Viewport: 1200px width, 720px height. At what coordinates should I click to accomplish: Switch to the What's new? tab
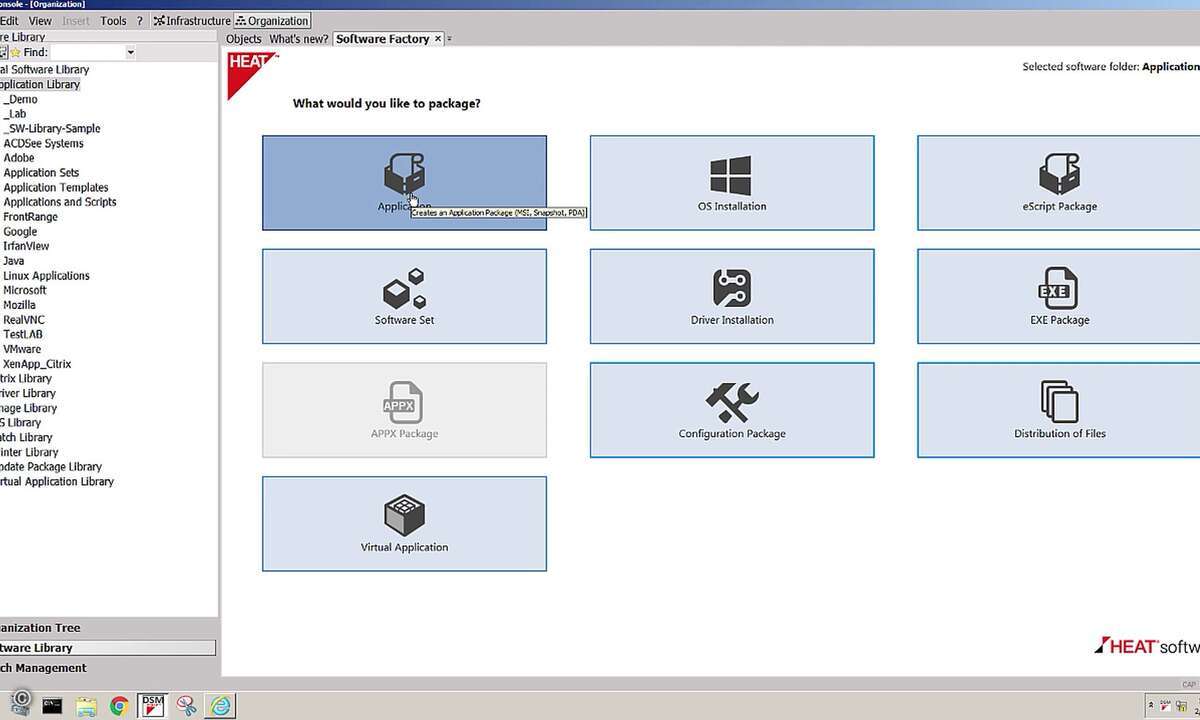click(x=299, y=39)
